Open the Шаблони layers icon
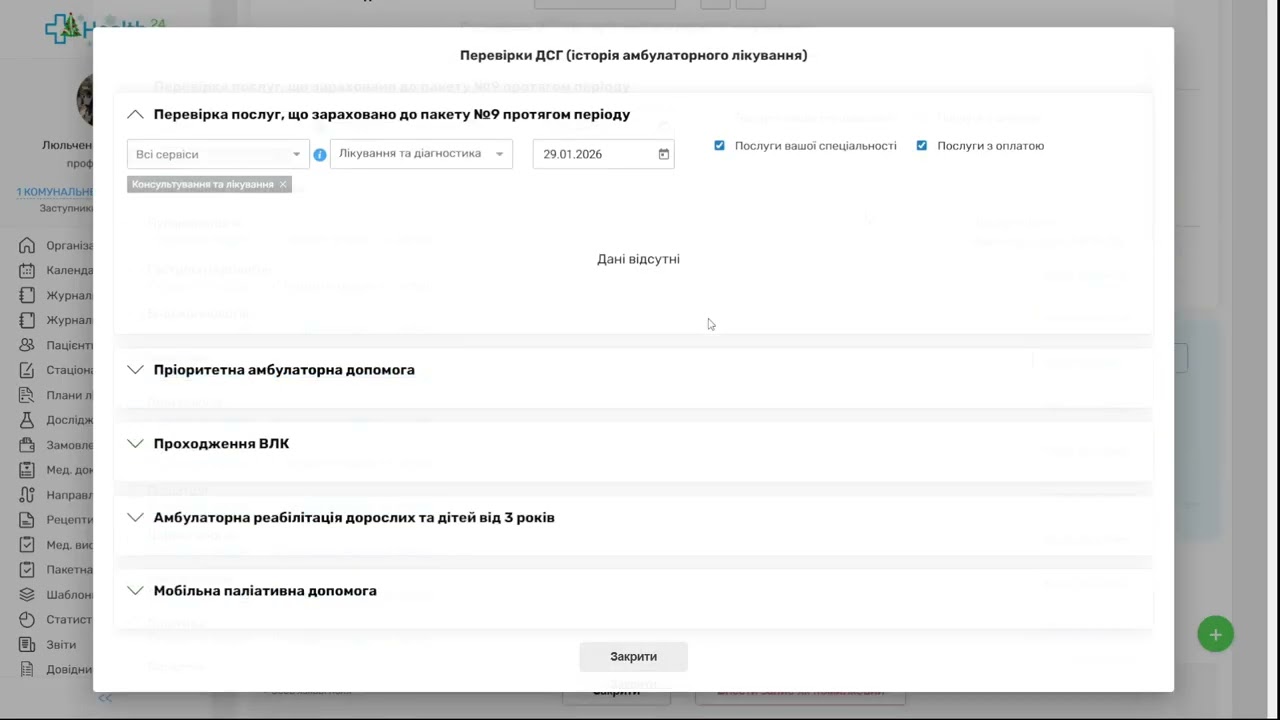 [27, 595]
